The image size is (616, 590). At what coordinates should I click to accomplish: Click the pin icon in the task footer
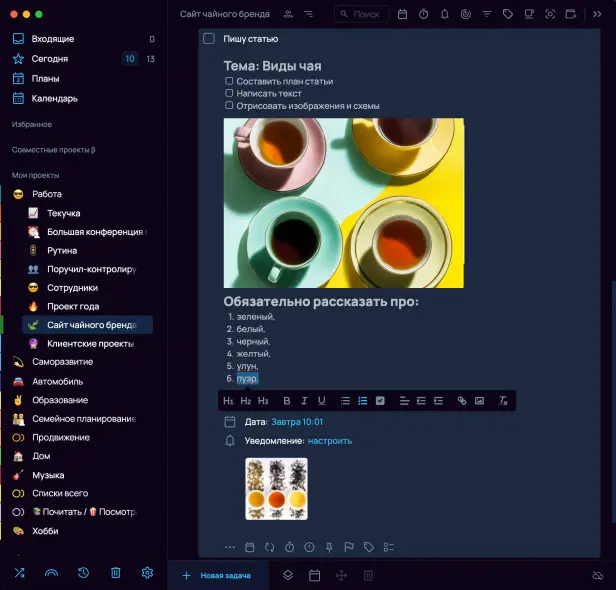click(329, 547)
